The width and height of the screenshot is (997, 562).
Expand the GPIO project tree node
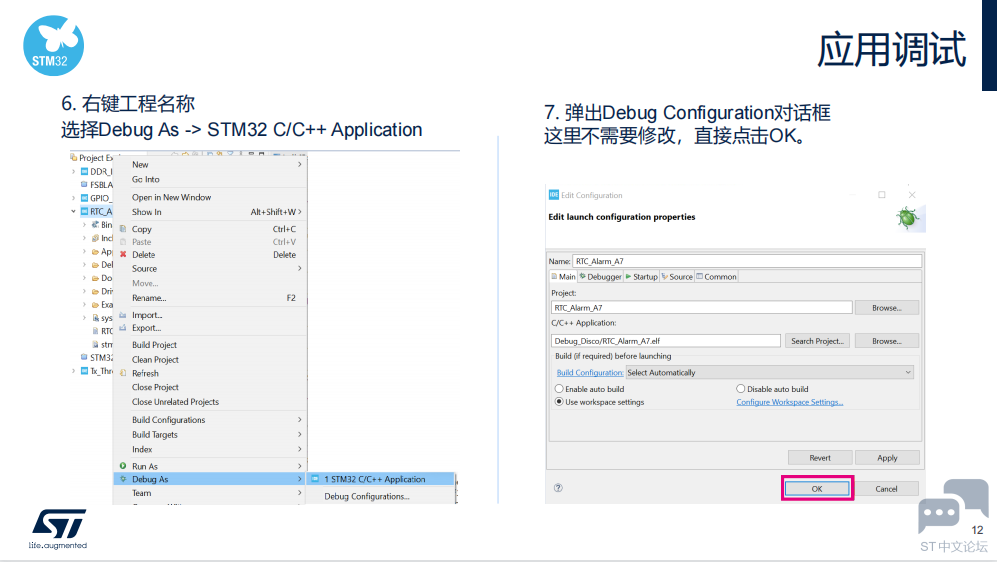(74, 198)
